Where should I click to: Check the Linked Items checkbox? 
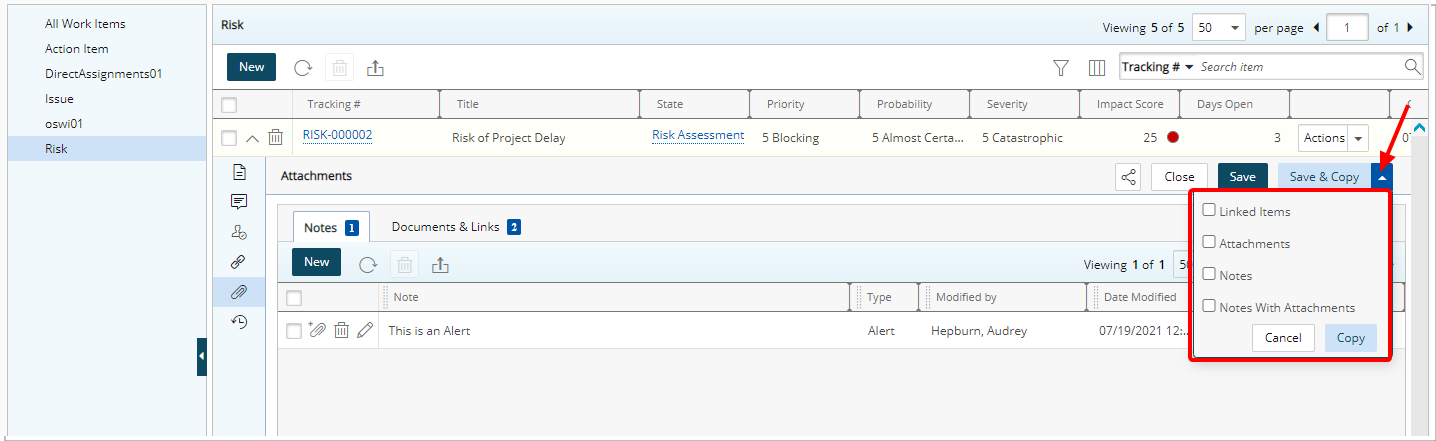[x=1209, y=210]
